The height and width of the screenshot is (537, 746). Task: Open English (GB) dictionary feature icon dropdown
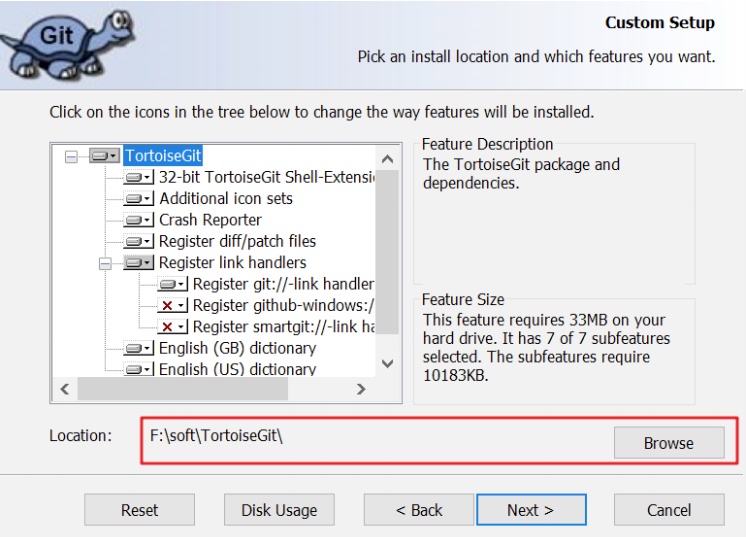138,348
